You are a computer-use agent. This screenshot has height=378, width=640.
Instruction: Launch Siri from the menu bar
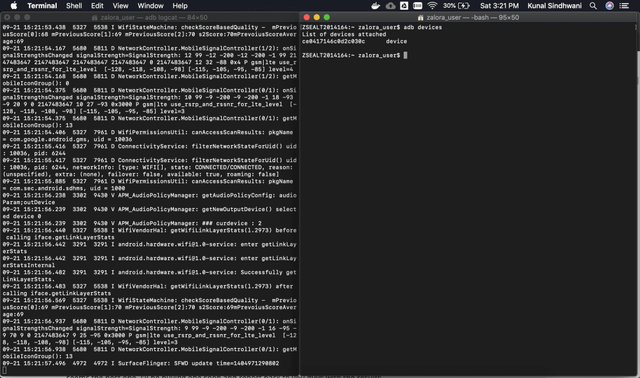[609, 6]
